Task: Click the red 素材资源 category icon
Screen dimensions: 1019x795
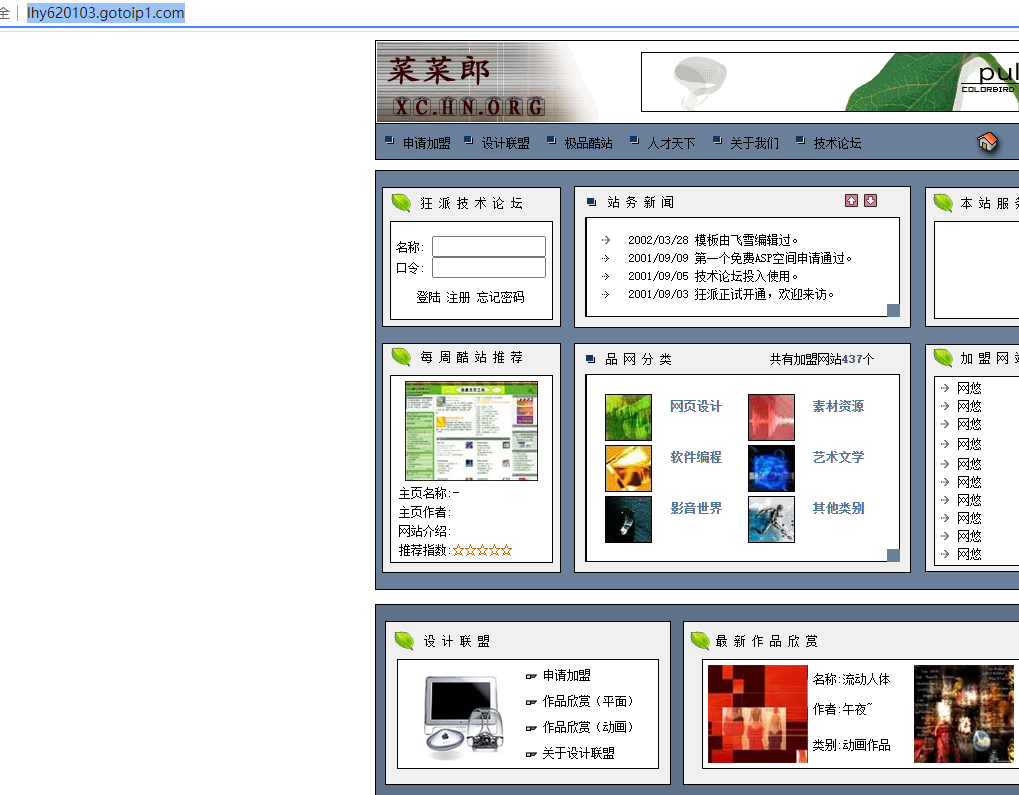Action: [771, 417]
